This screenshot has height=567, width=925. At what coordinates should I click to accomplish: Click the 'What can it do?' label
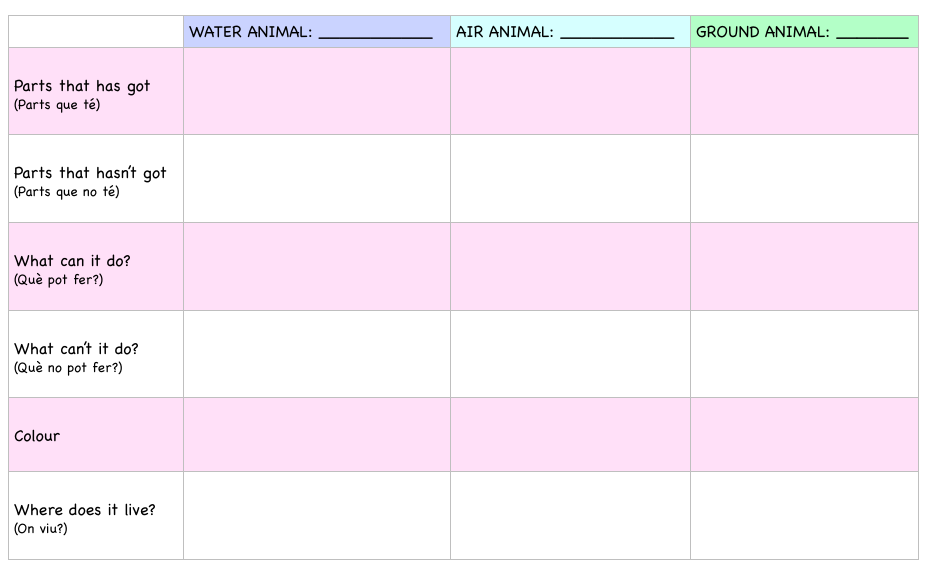[72, 262]
